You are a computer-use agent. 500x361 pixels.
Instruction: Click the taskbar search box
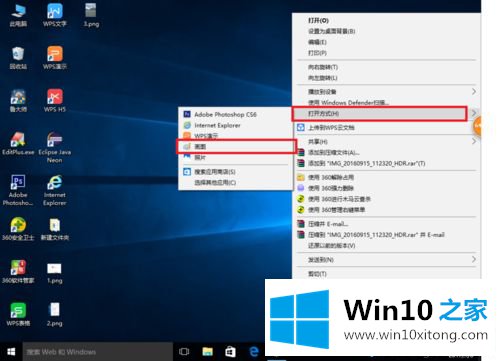[x=98, y=352]
